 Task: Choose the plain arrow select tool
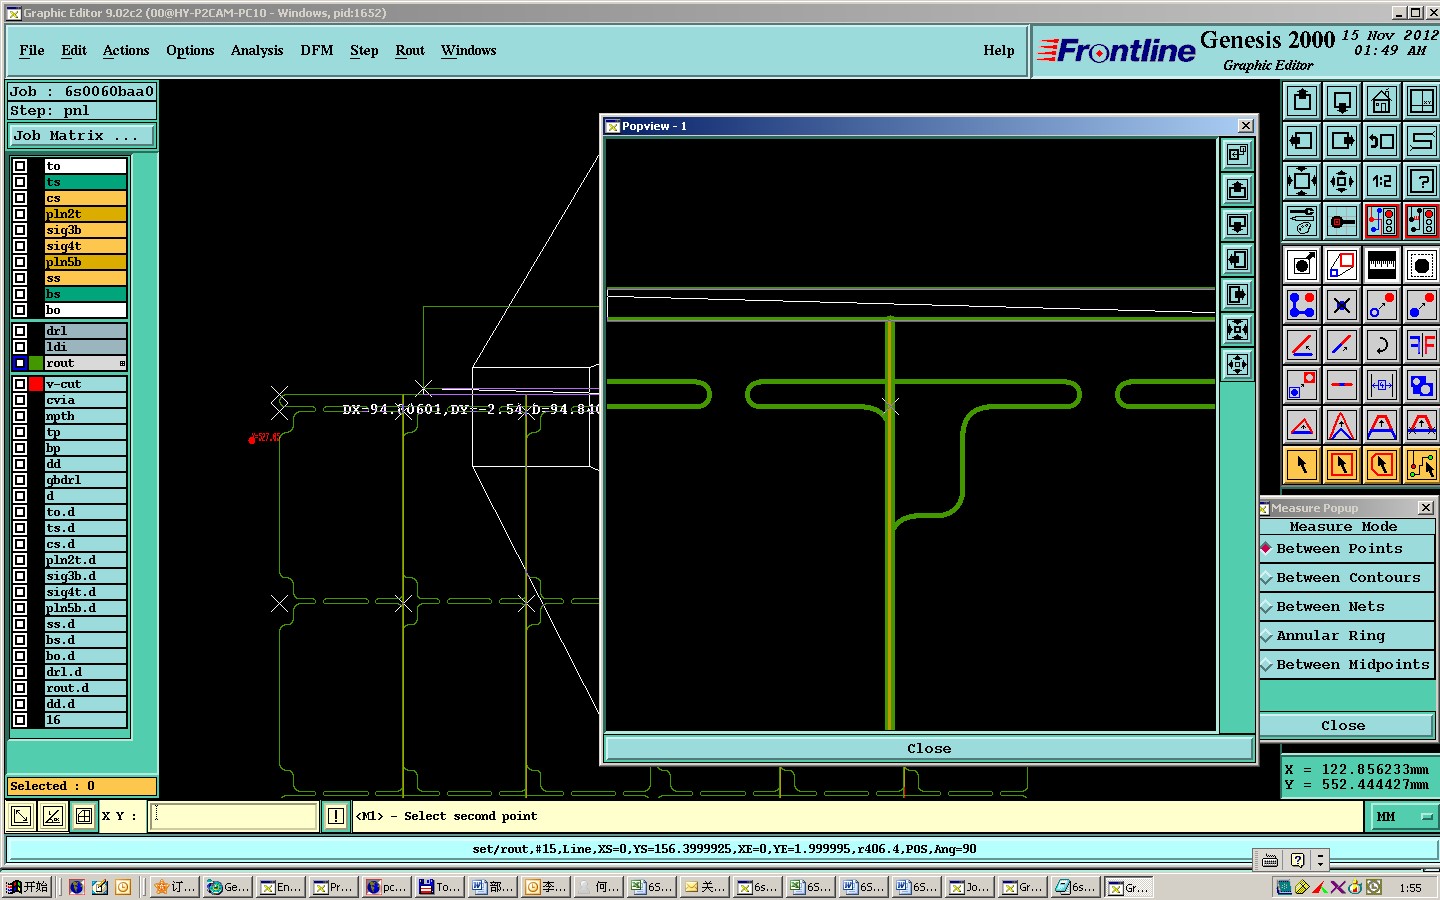coord(1302,465)
